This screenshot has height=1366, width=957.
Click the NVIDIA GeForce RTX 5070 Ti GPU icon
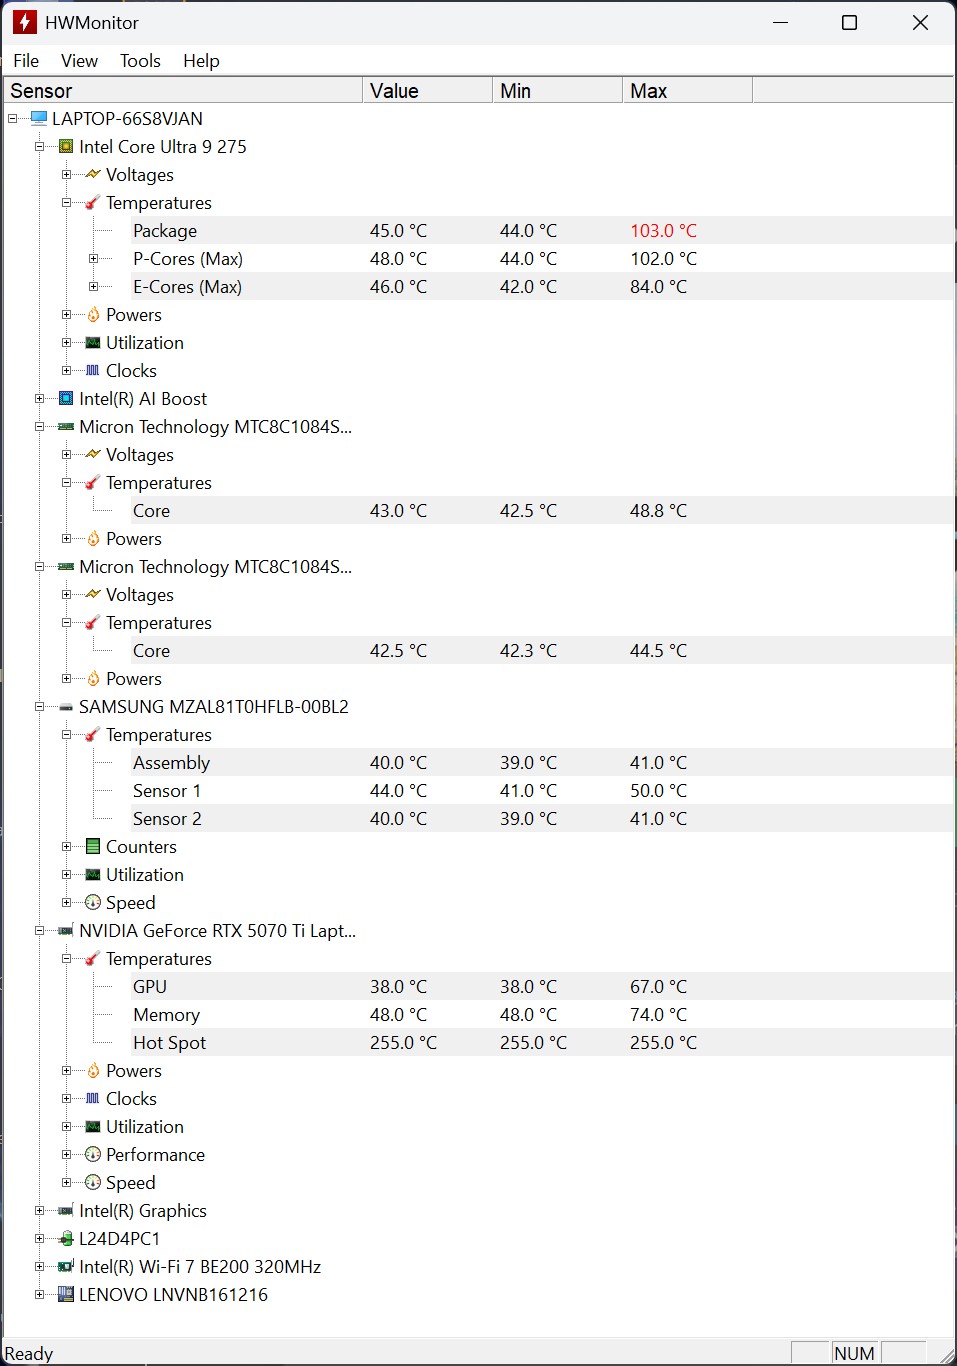[66, 931]
